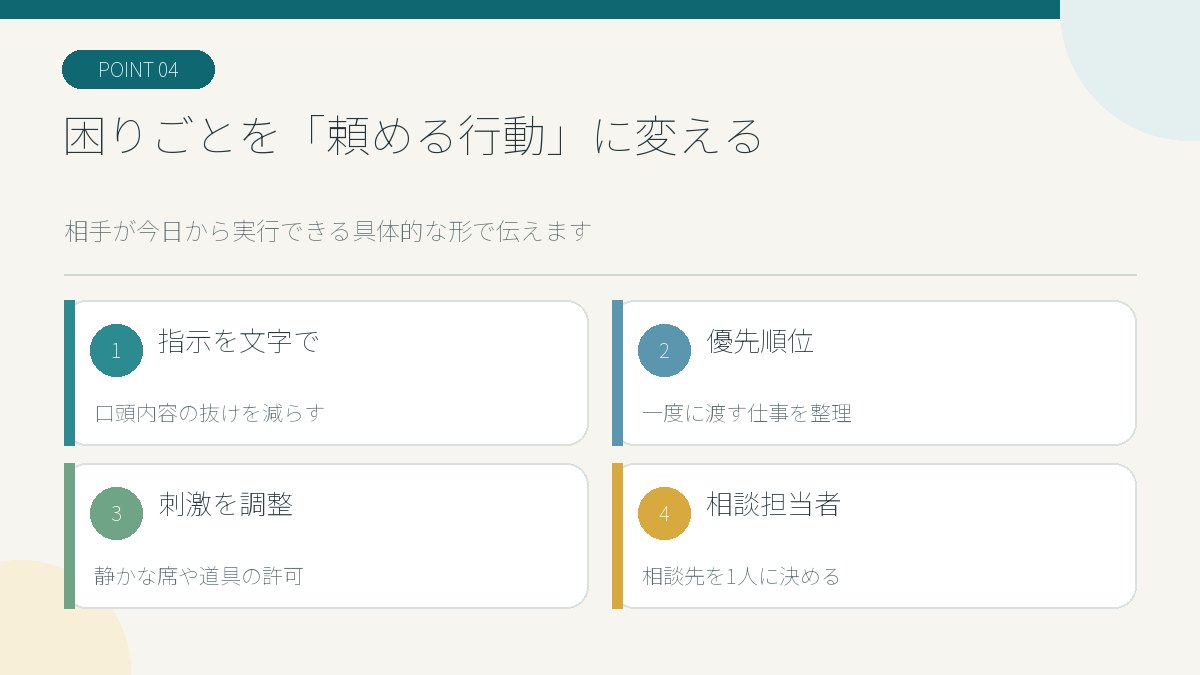The image size is (1200, 675).
Task: Click the number 1 teal circle
Action: tap(116, 350)
